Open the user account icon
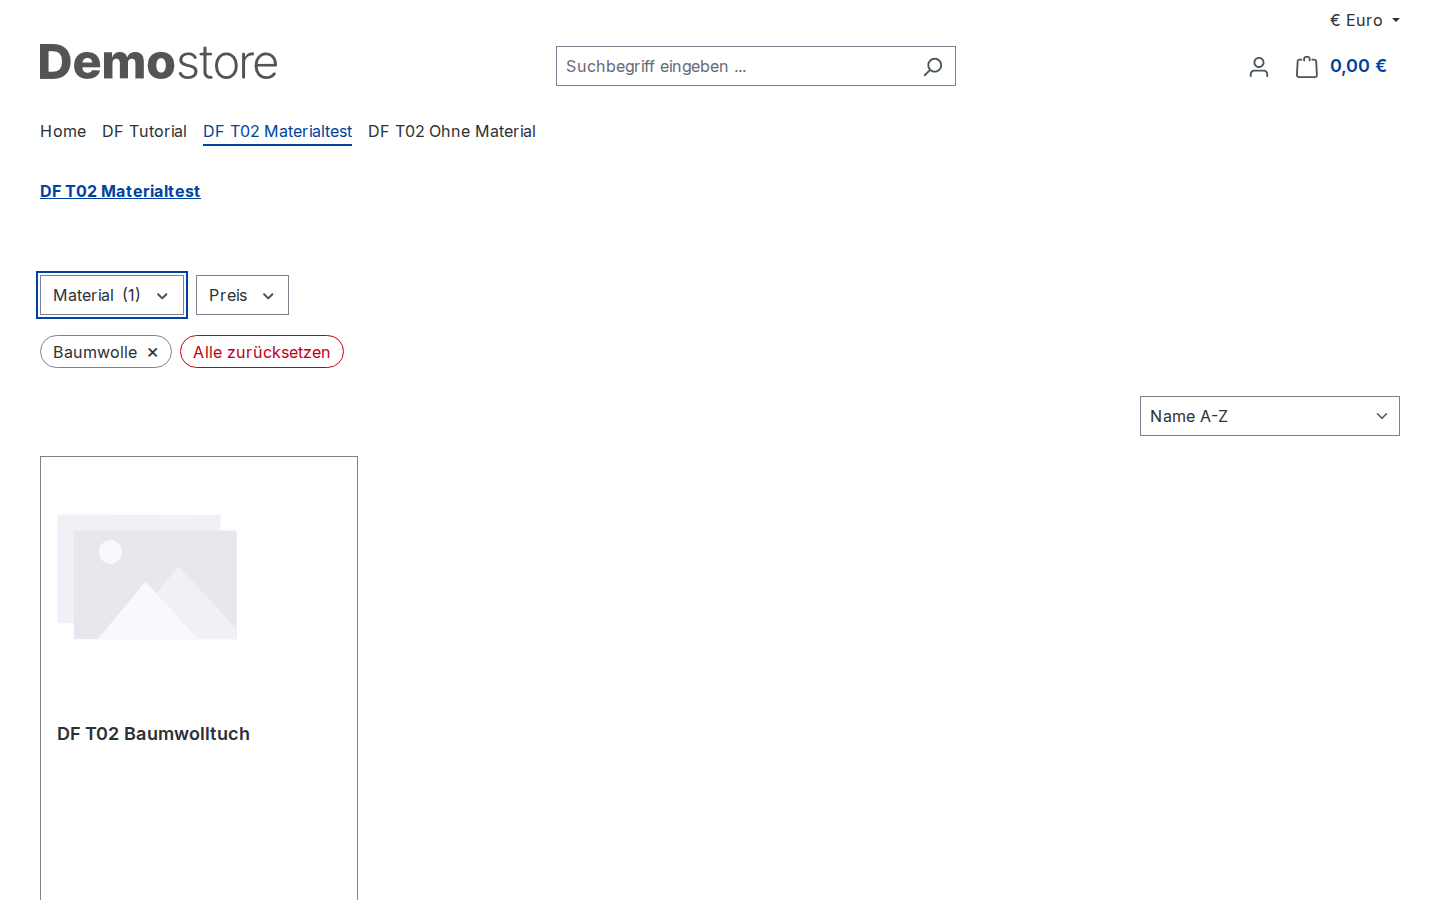Screen dimensions: 1440x900 pyautogui.click(x=1259, y=67)
